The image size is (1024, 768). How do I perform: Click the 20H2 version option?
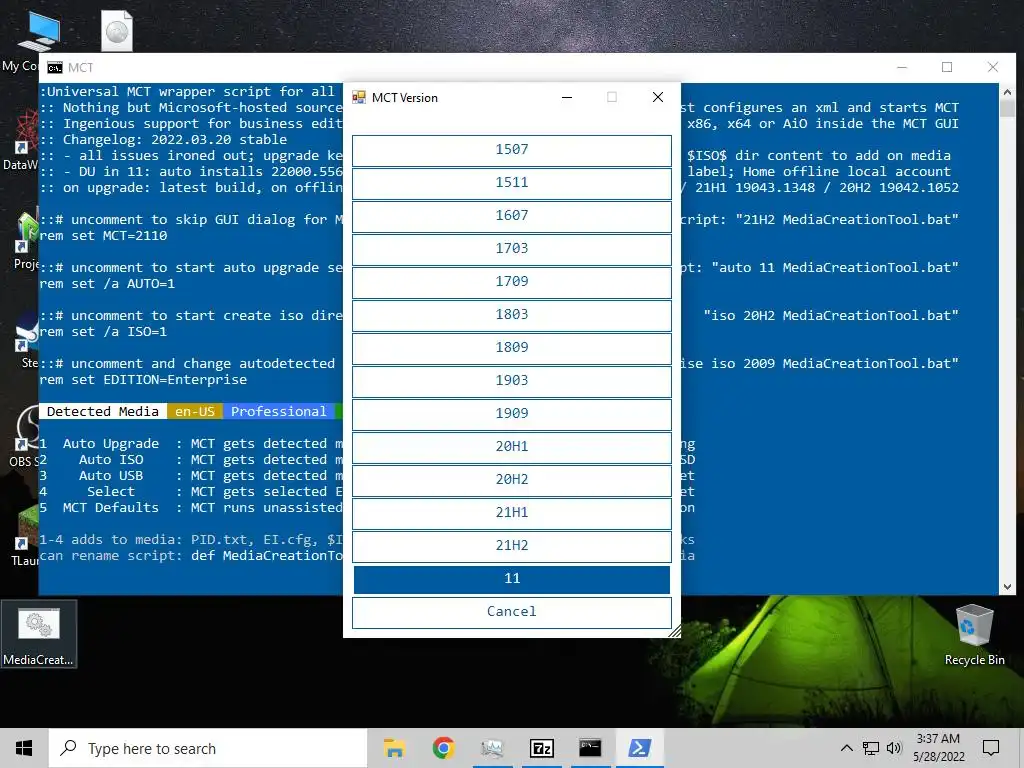pyautogui.click(x=511, y=480)
